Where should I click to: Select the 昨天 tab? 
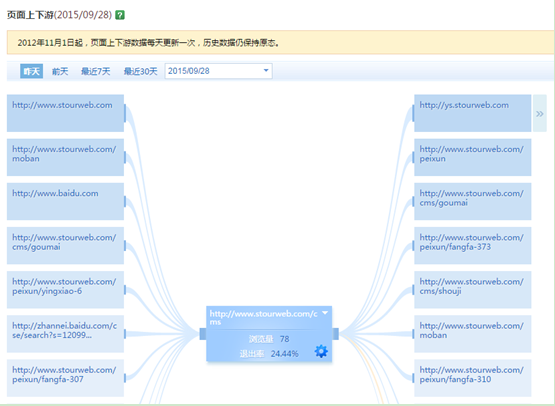32,71
